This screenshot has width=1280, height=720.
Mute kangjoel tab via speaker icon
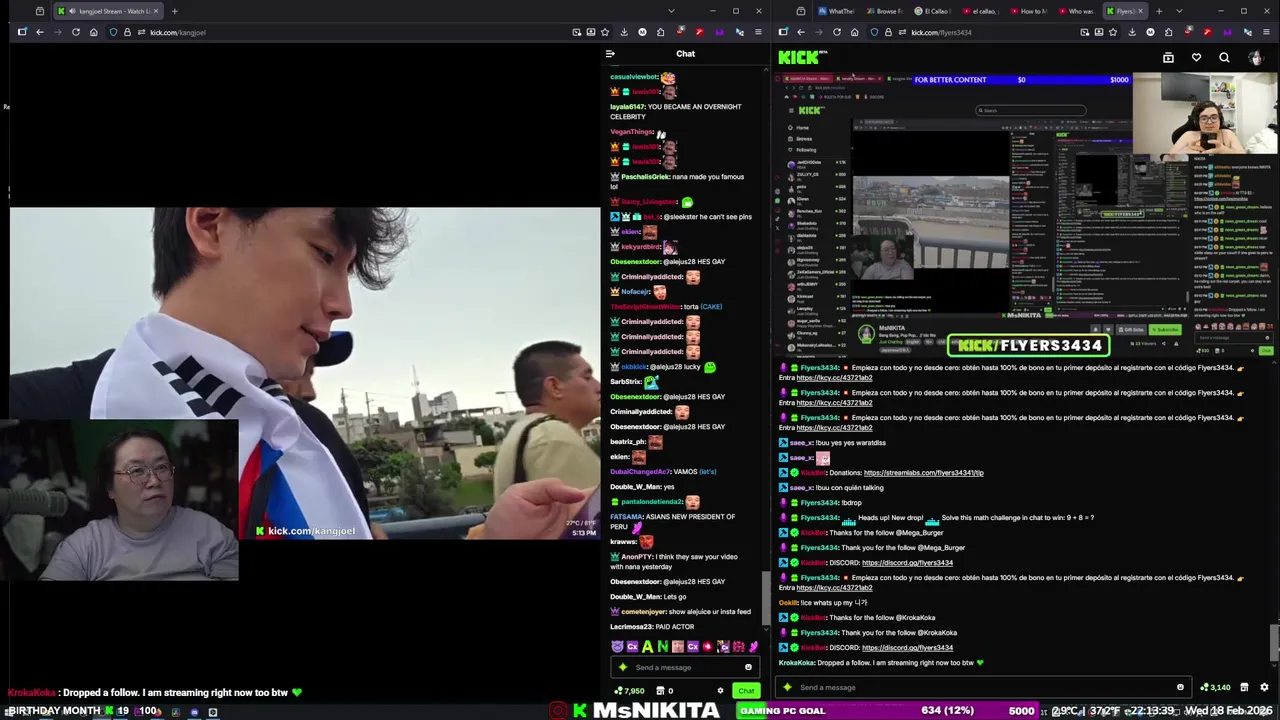[x=72, y=11]
